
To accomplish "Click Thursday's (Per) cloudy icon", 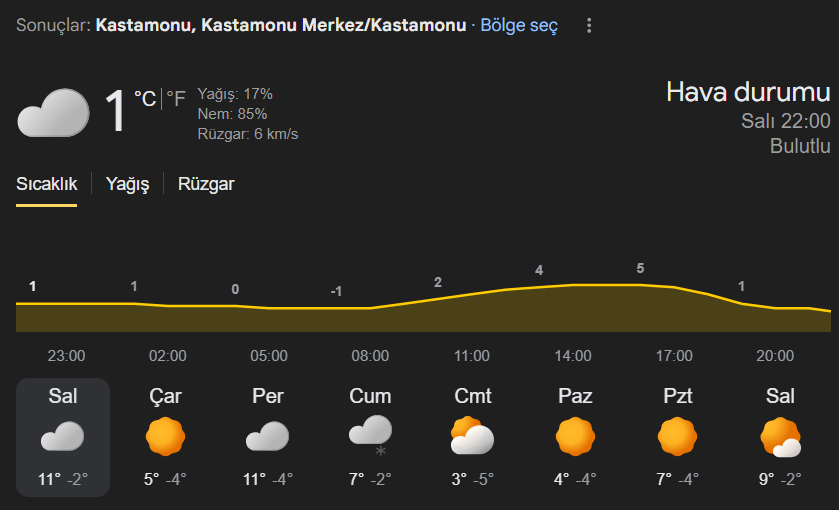I will pos(267,437).
